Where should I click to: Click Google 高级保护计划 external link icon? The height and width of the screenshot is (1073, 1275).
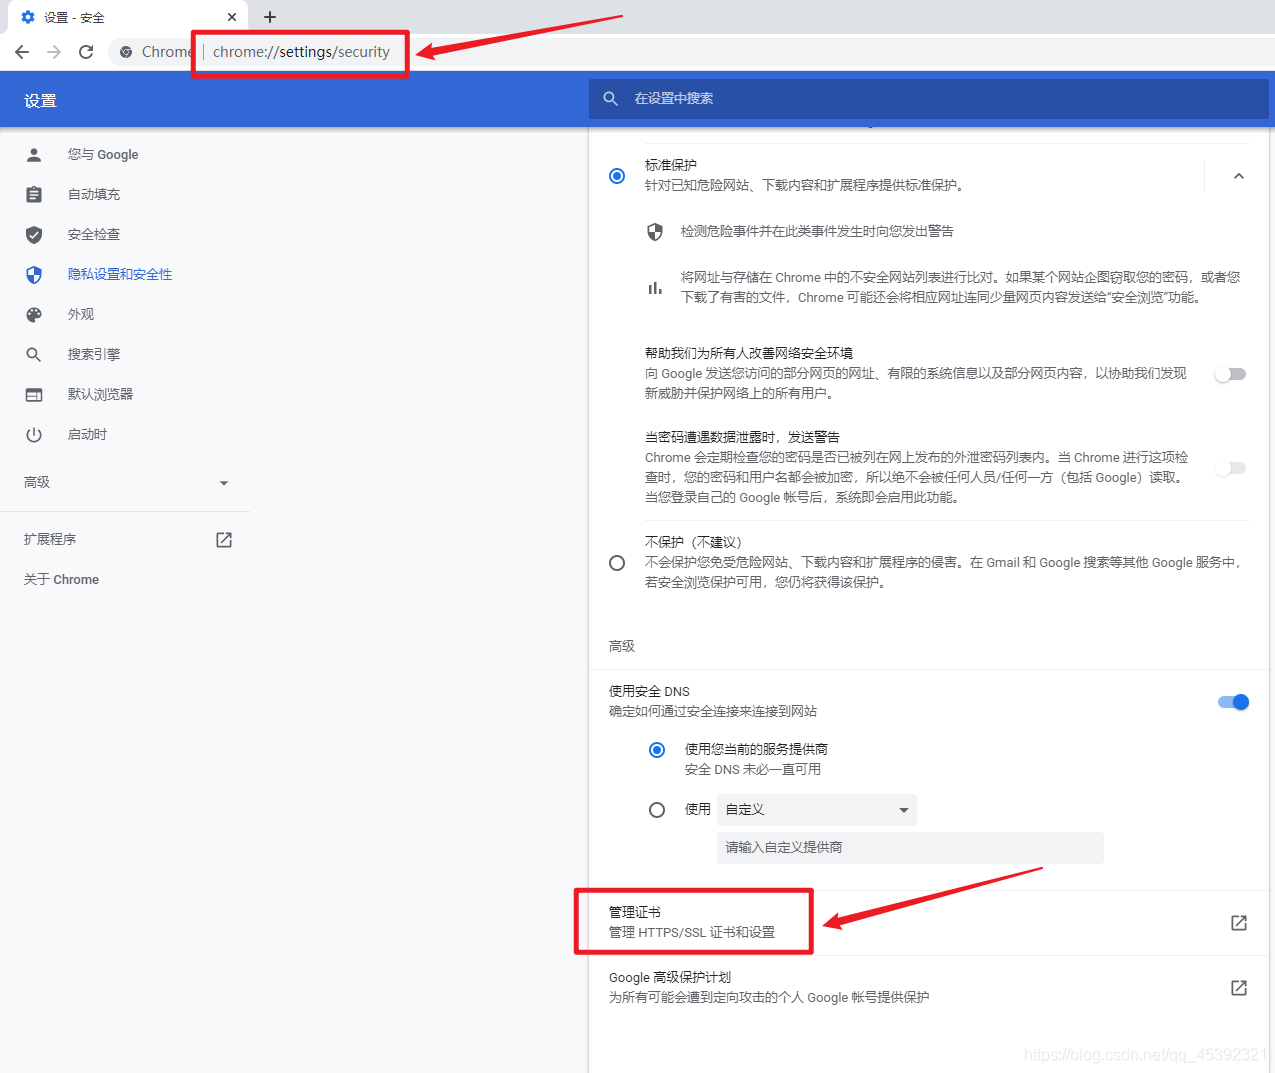coord(1238,987)
